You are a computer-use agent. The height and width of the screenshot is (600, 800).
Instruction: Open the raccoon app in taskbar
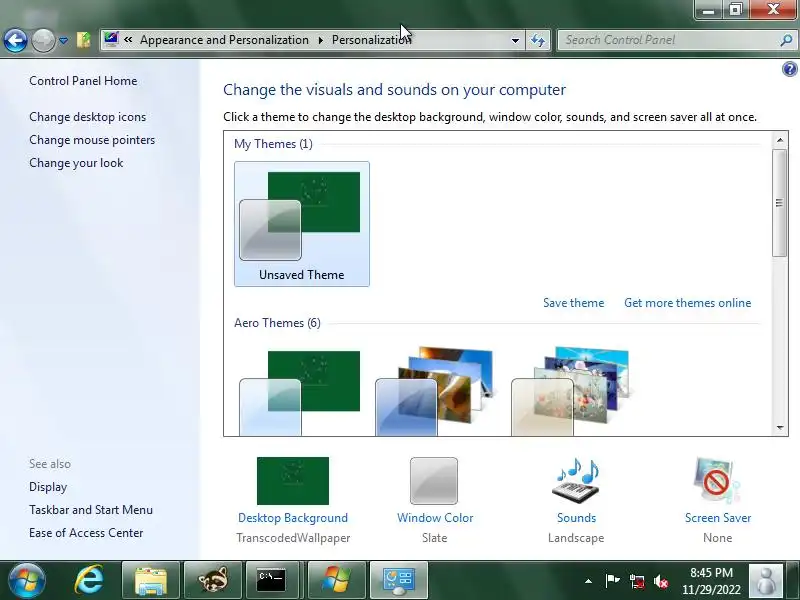tap(213, 580)
